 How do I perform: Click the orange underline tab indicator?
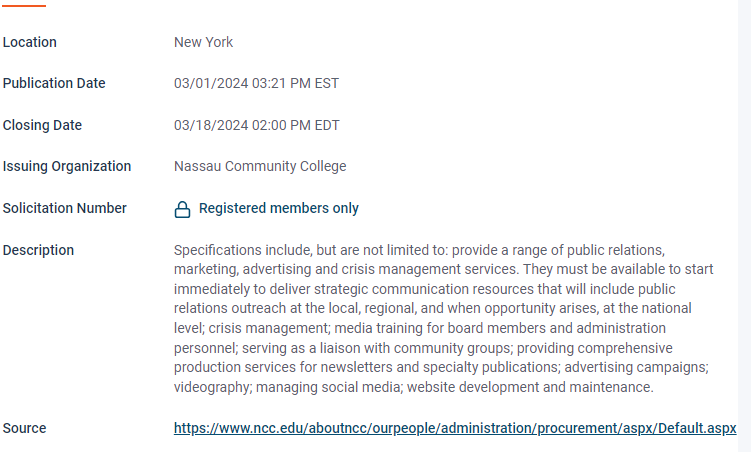tap(23, 5)
